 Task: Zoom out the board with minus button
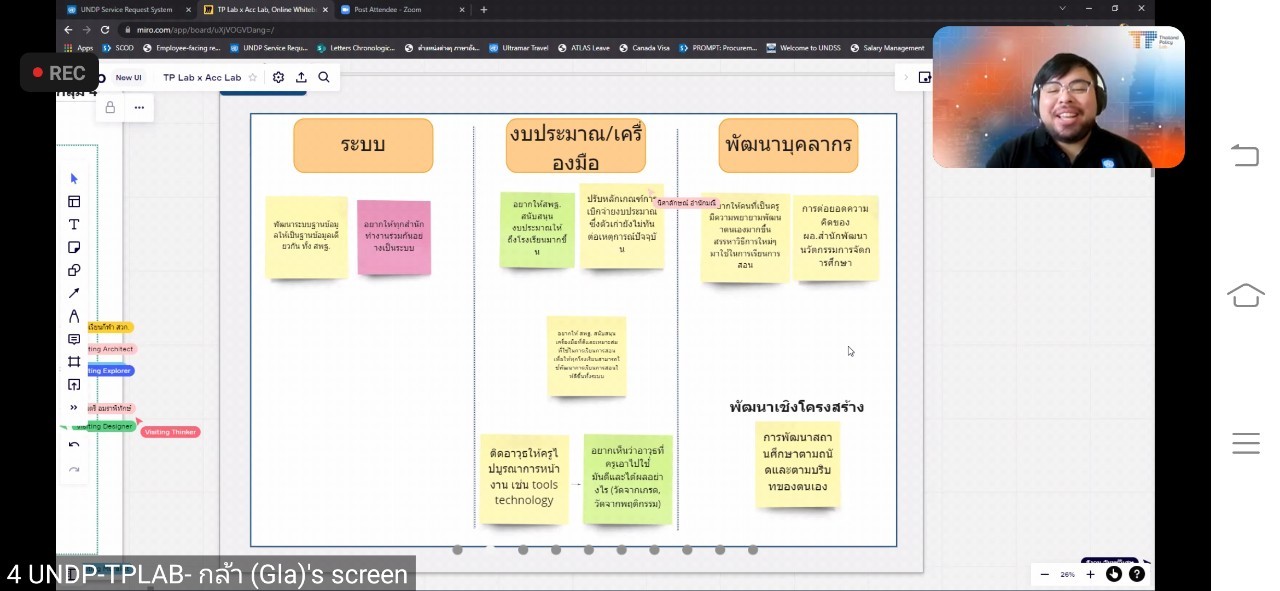pos(1045,574)
